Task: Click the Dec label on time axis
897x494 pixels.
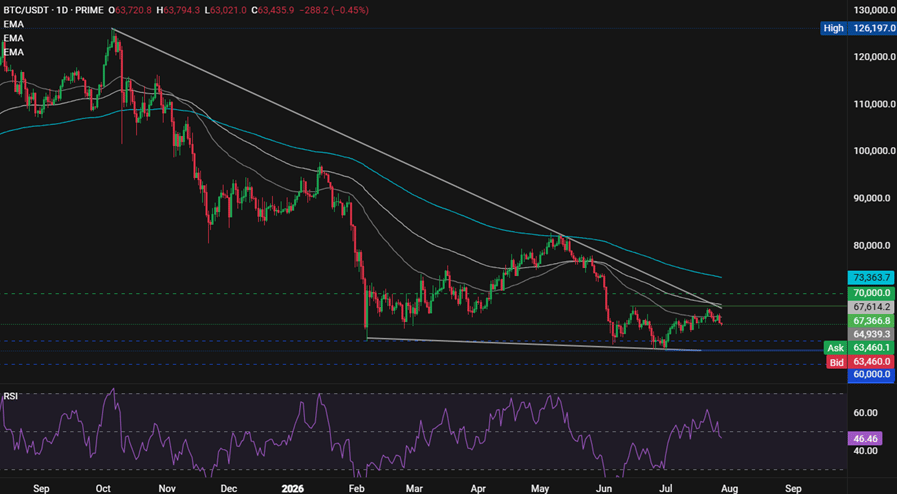Action: point(228,489)
